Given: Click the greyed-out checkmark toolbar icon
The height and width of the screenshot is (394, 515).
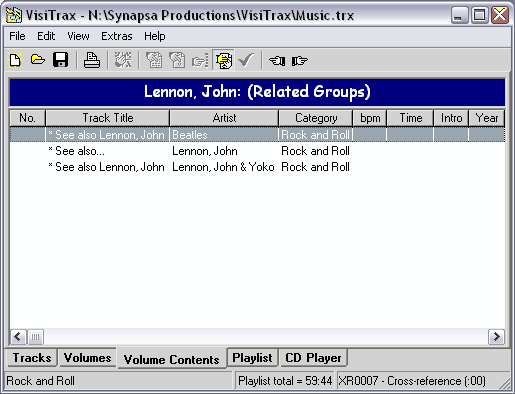Looking at the screenshot, I should (x=246, y=60).
